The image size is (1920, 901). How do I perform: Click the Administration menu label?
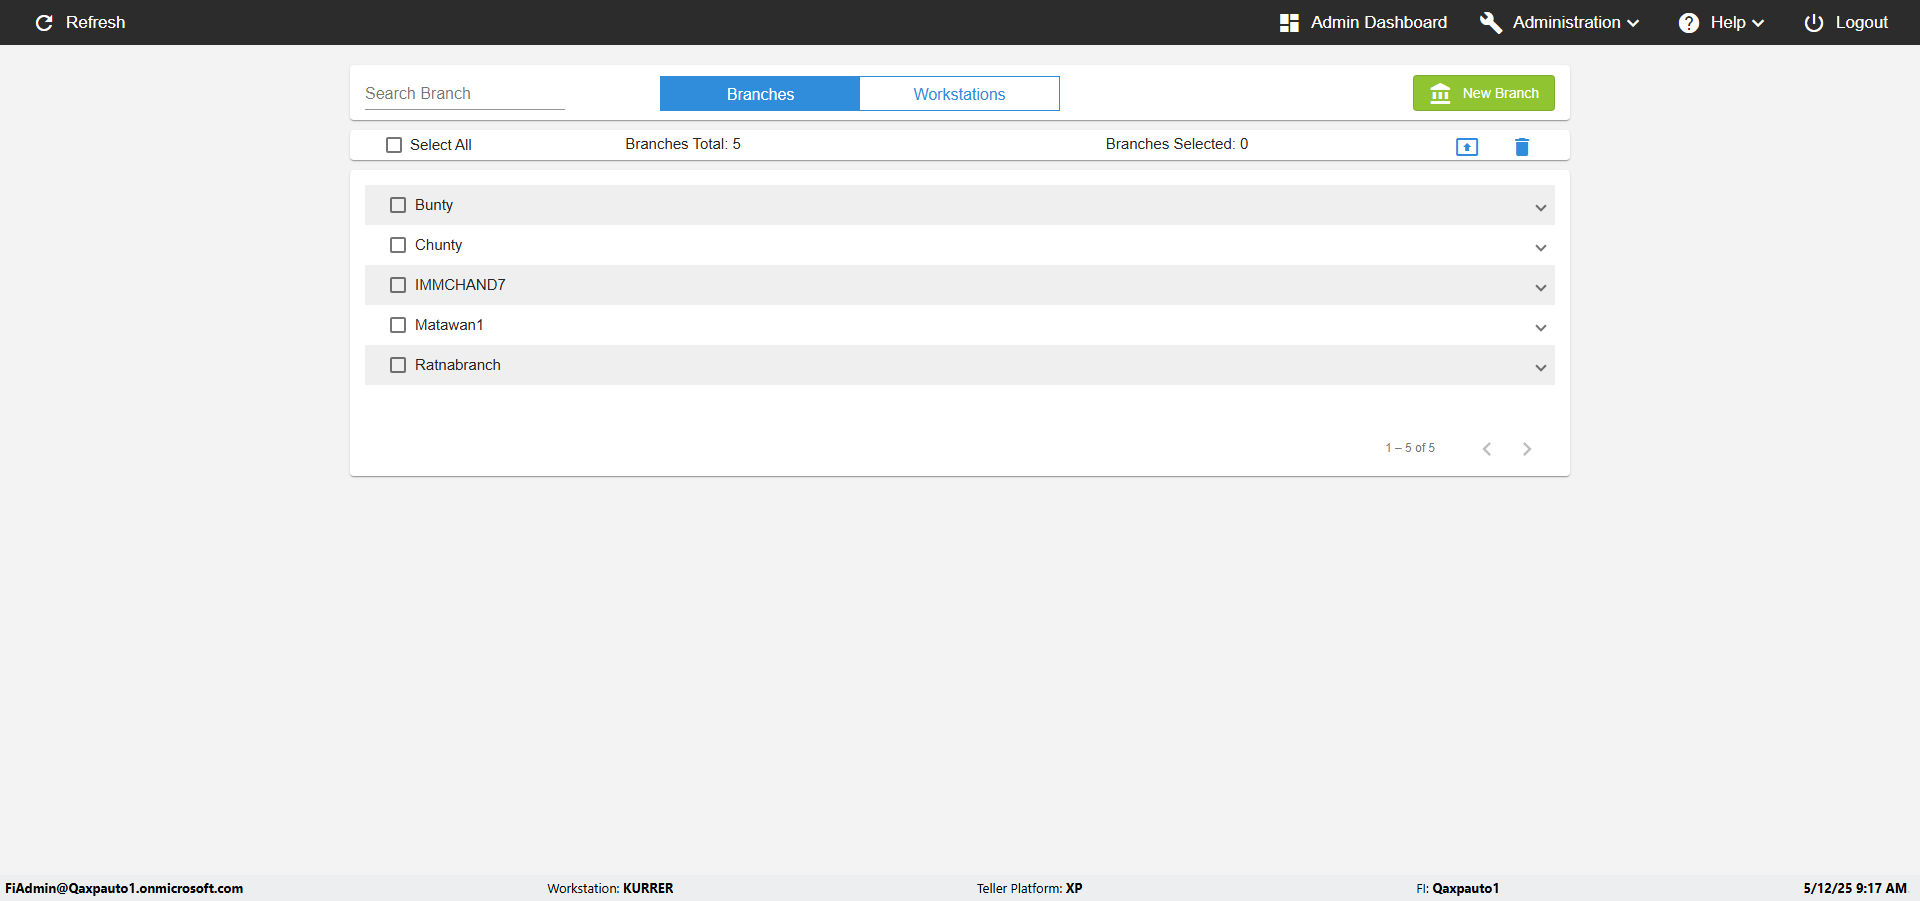(1566, 22)
